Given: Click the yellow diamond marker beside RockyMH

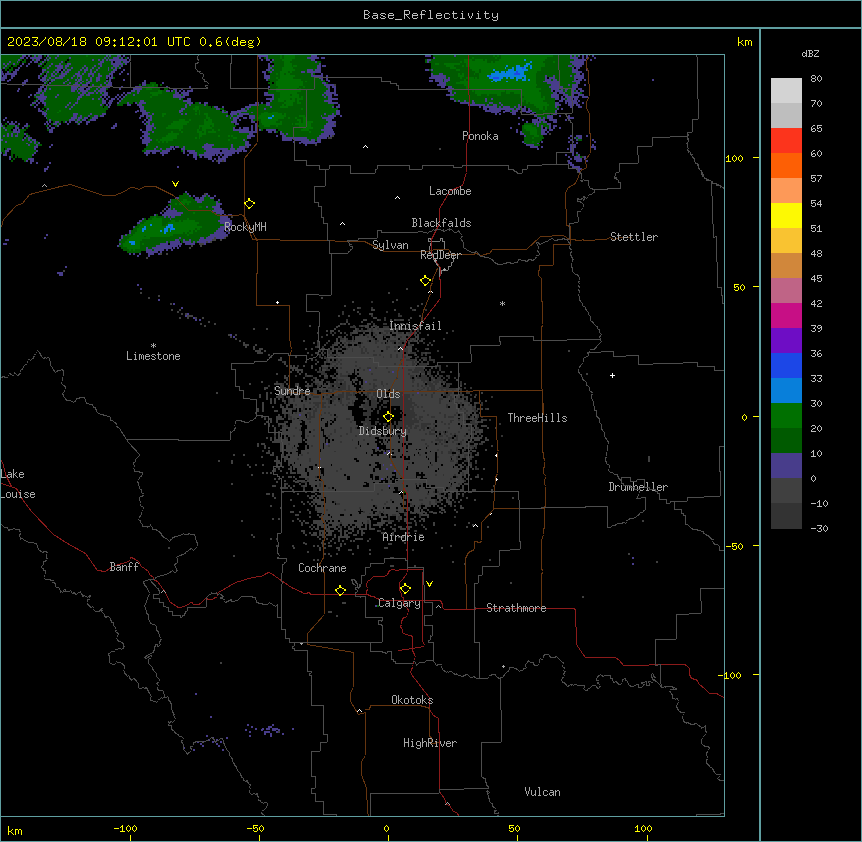Looking at the screenshot, I should click(x=250, y=204).
